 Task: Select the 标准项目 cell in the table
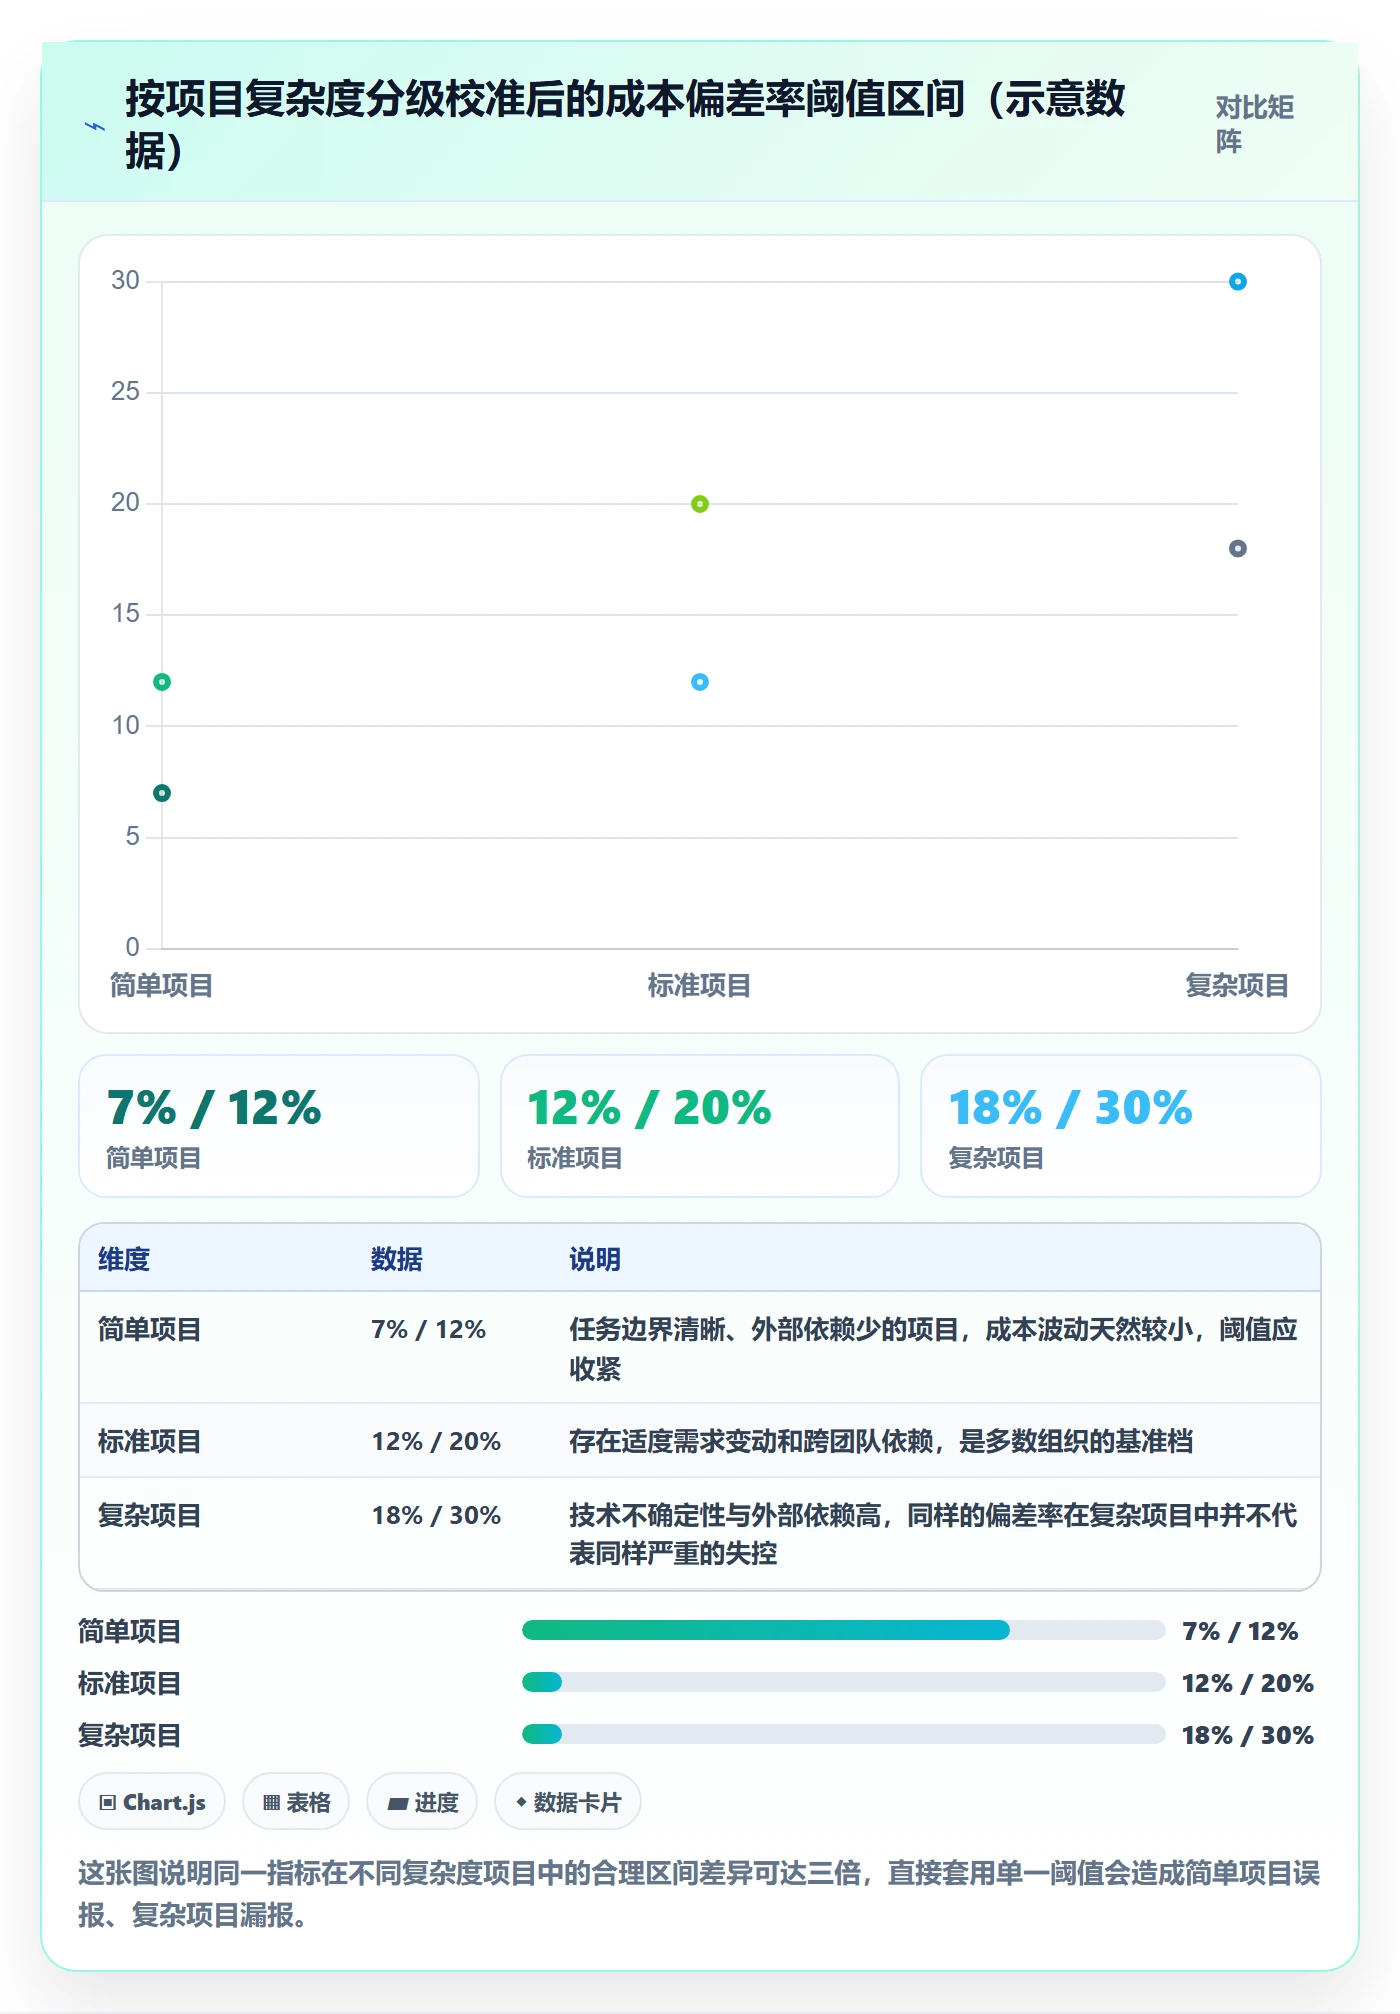click(150, 1441)
